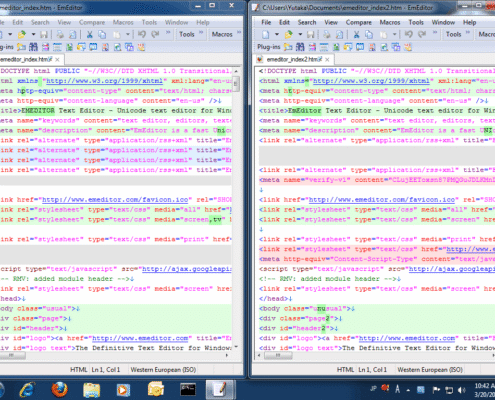The height and width of the screenshot is (400, 495).
Task: Click New file icon in right window
Action: click(x=266, y=34)
